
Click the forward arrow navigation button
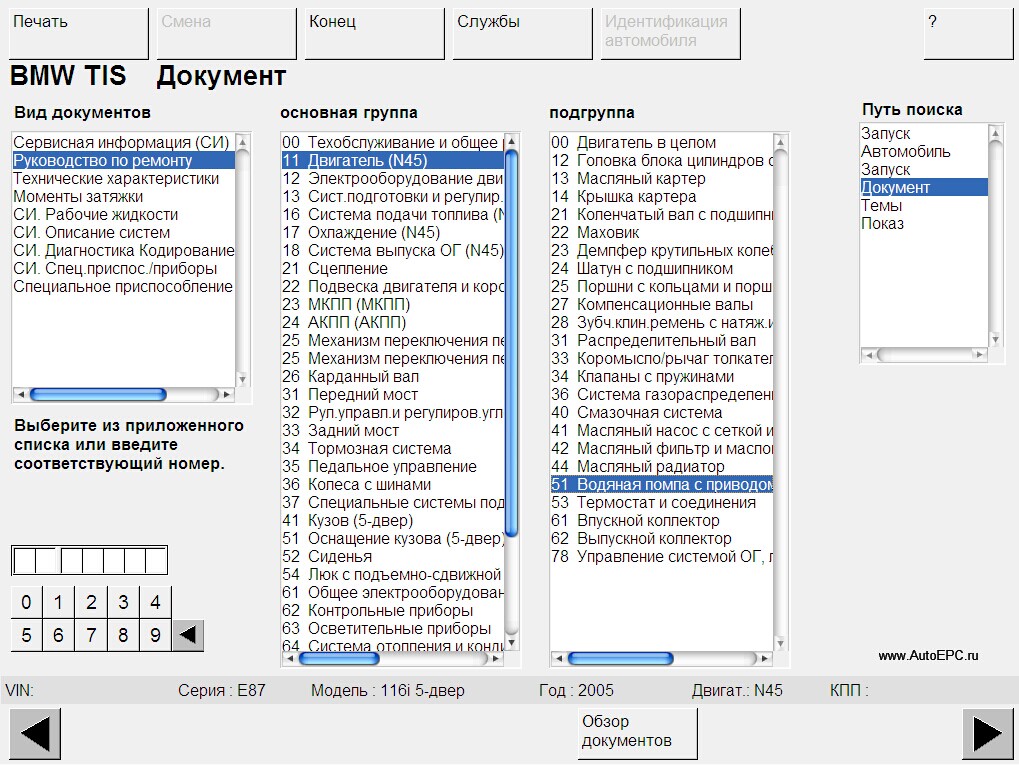[x=987, y=734]
